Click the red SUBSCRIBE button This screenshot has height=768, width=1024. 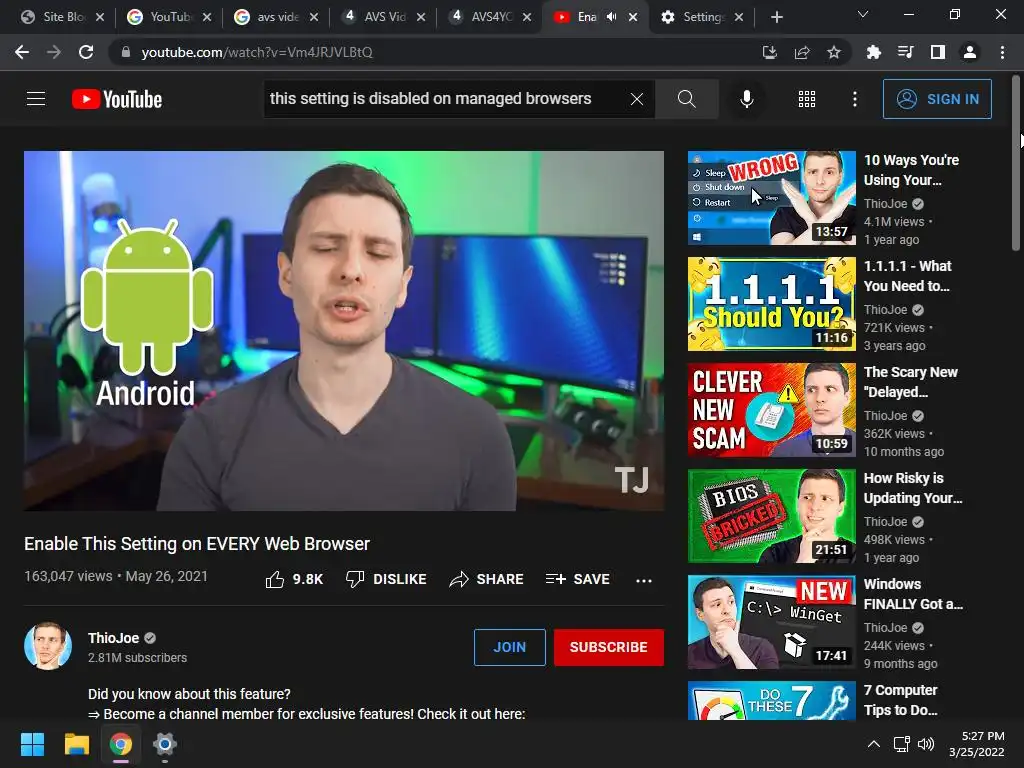[x=609, y=647]
